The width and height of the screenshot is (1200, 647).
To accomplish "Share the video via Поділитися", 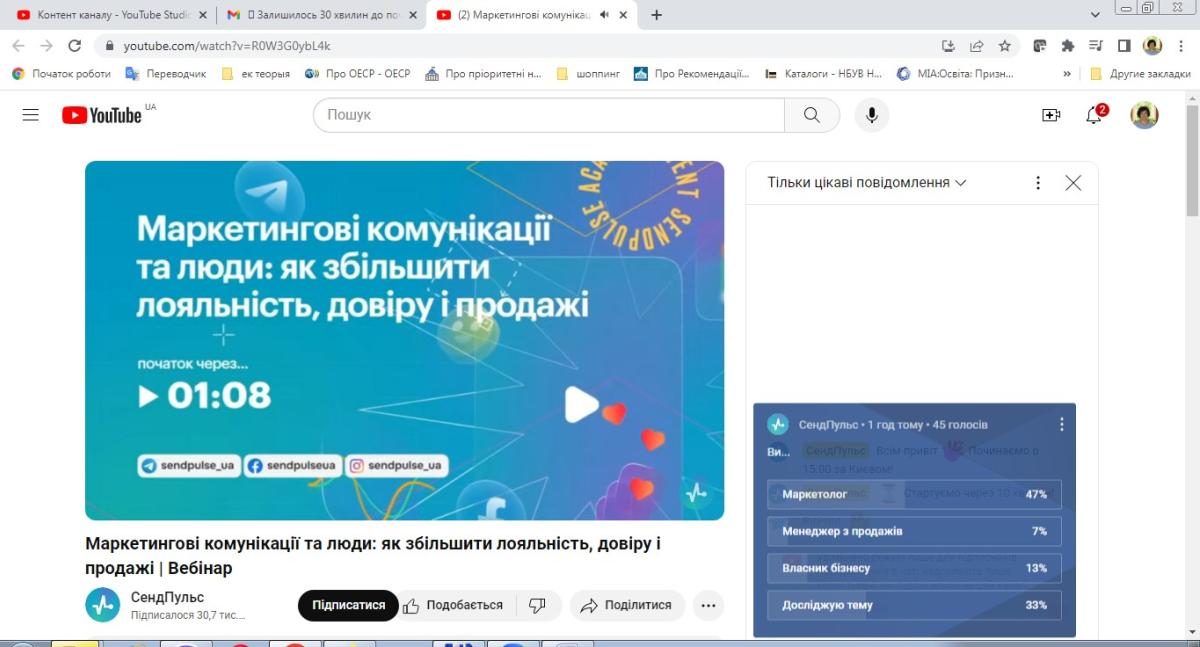I will coord(627,605).
